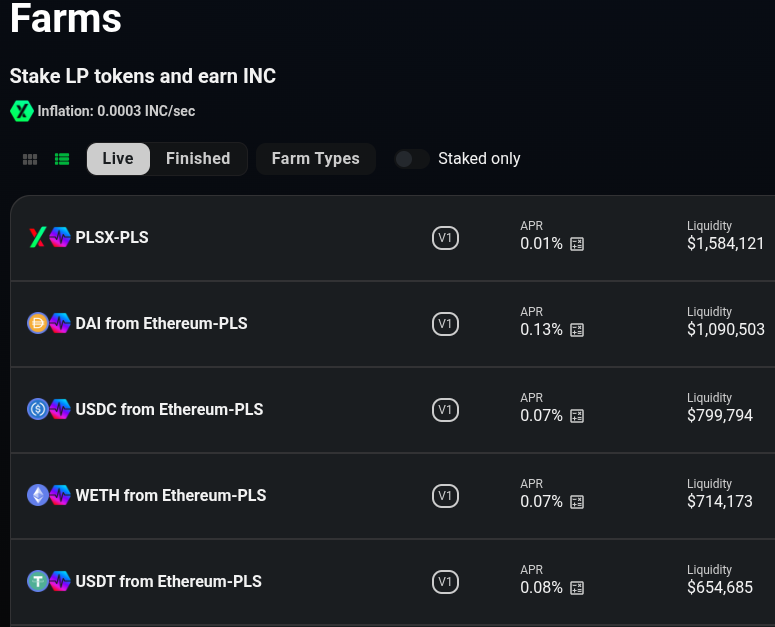The width and height of the screenshot is (775, 627).
Task: Click the green INC inflation token icon
Action: click(x=21, y=111)
